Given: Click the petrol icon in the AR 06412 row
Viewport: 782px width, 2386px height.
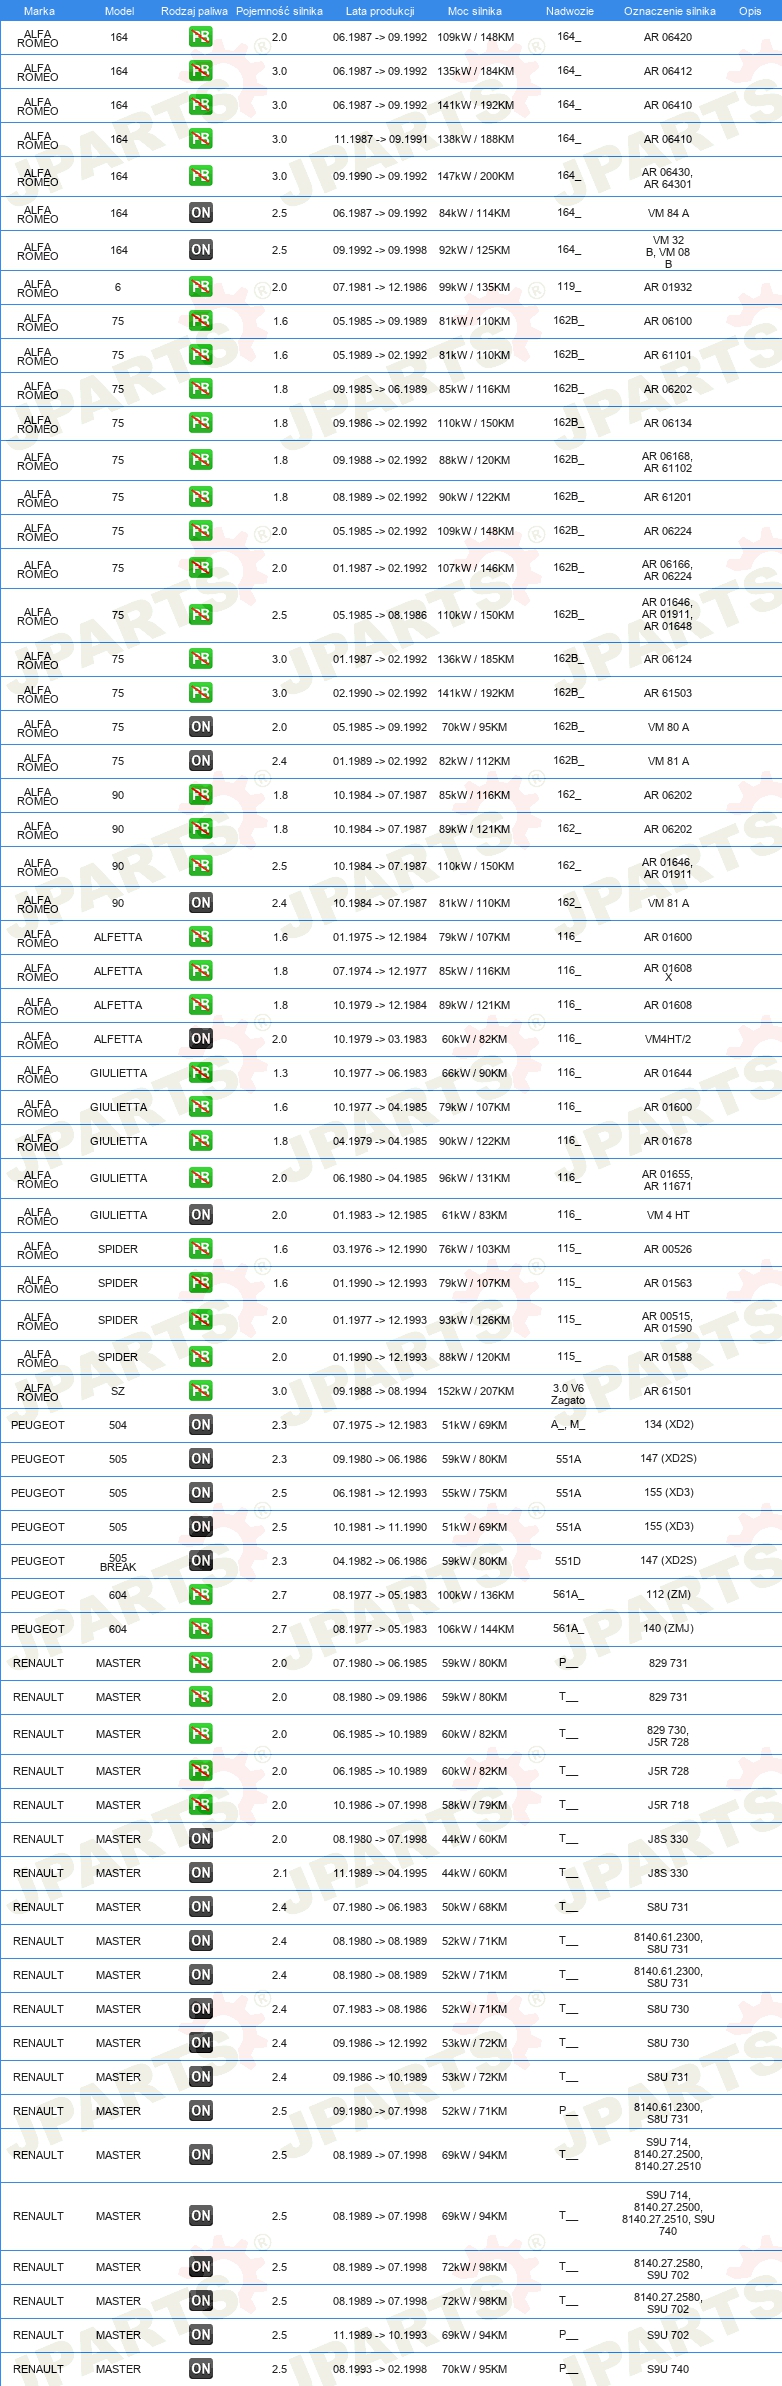Looking at the screenshot, I should pyautogui.click(x=201, y=71).
